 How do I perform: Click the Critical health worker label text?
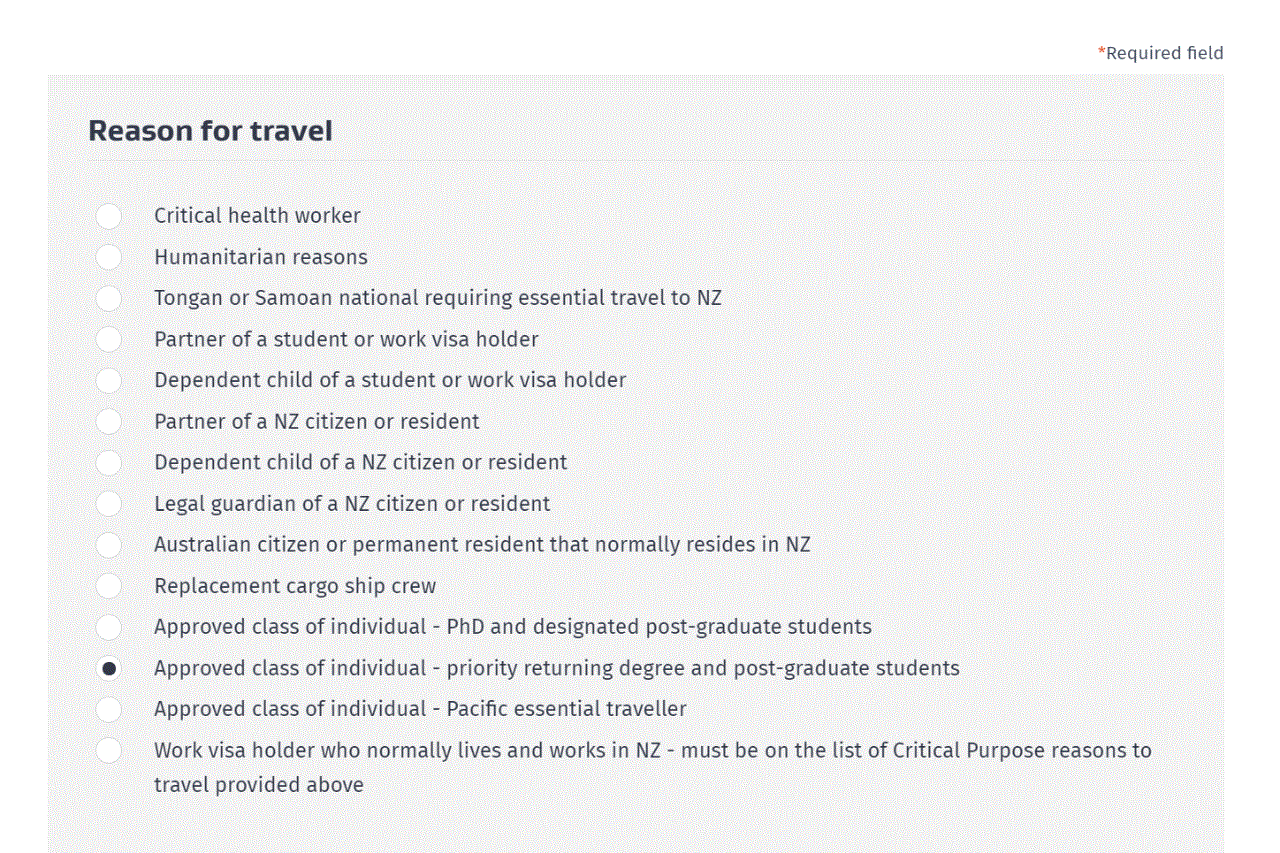pos(257,216)
